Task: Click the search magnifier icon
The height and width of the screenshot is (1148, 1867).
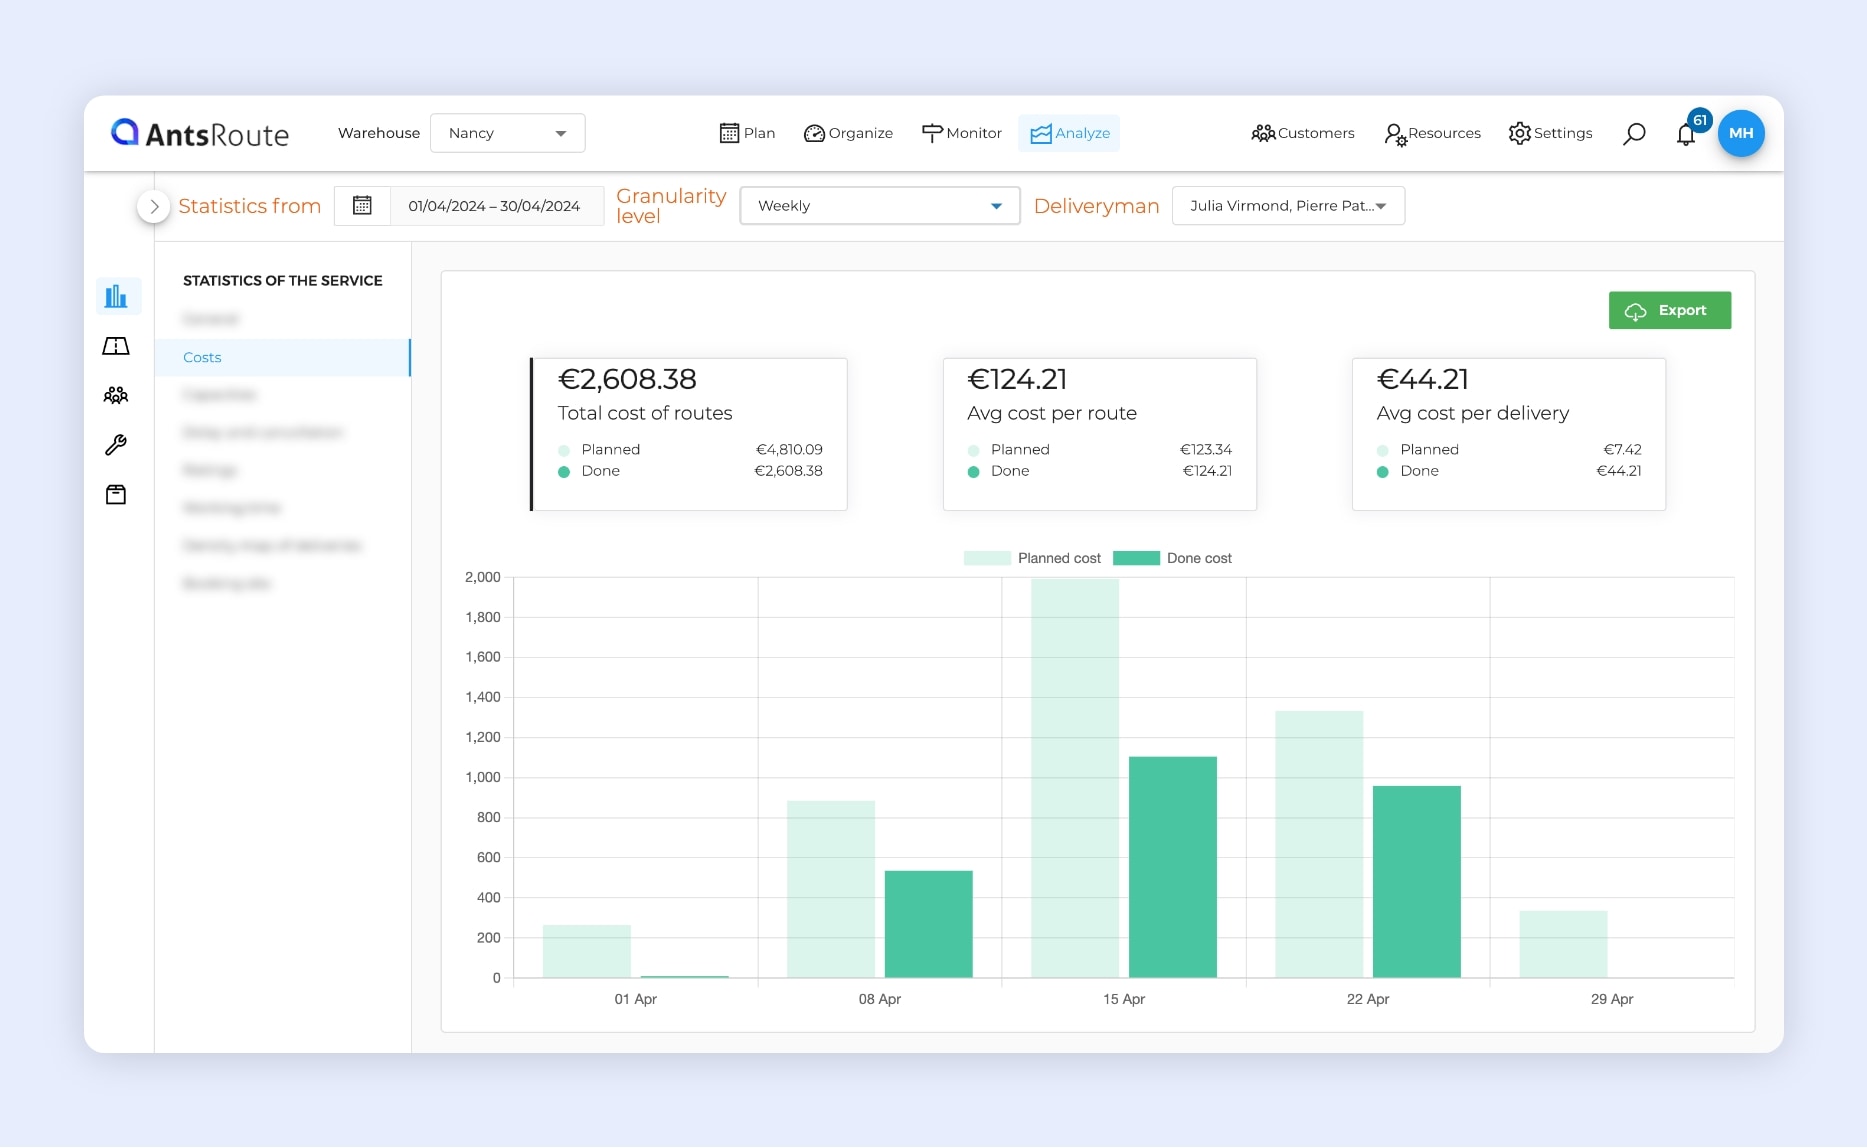Action: pyautogui.click(x=1634, y=134)
